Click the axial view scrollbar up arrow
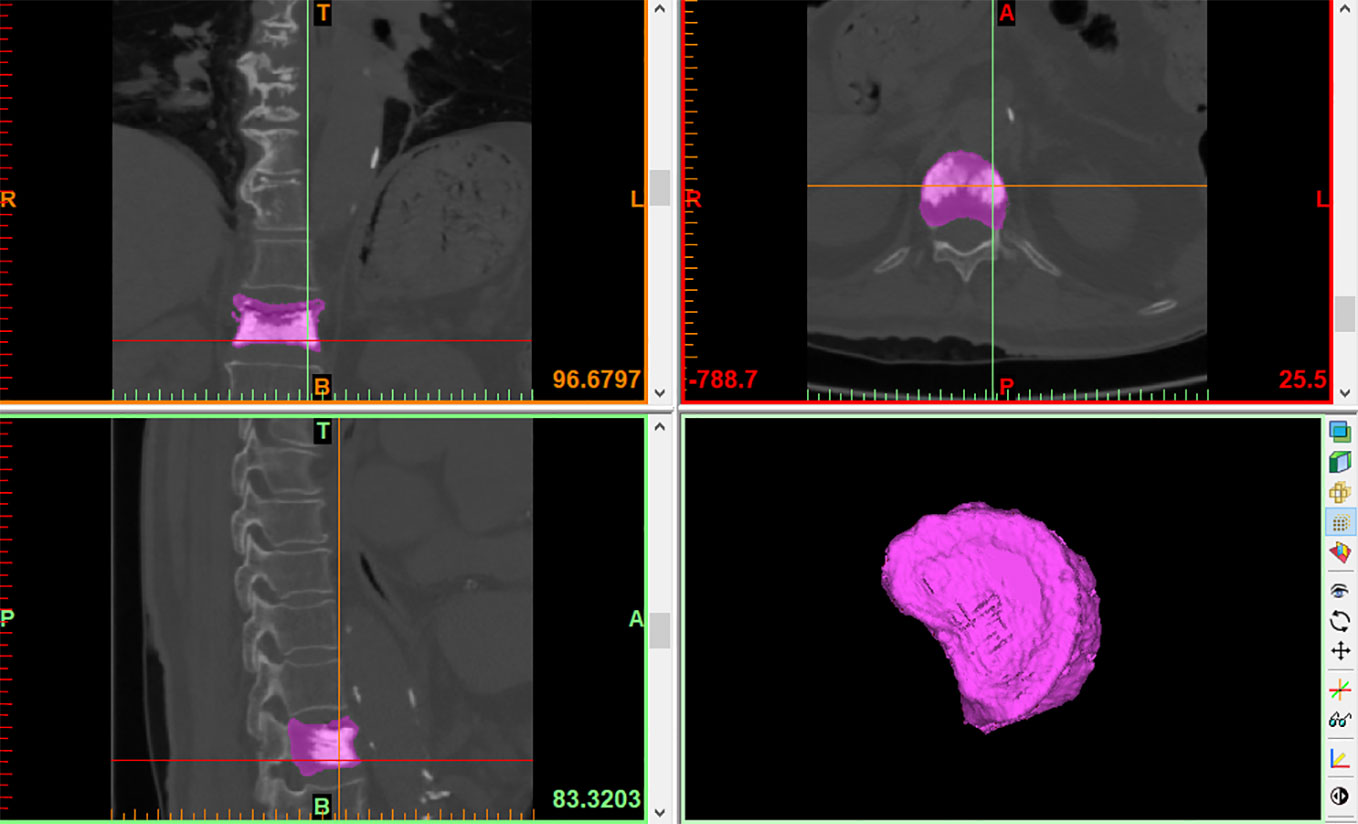1358x824 pixels. [1345, 9]
